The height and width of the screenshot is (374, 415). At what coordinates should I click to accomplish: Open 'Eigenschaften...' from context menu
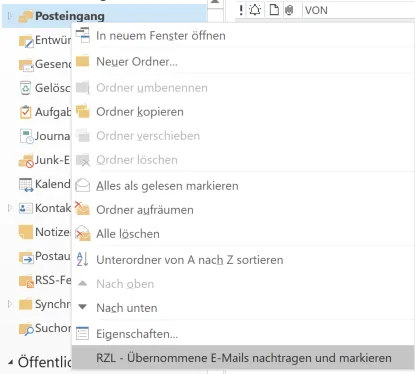243,334
